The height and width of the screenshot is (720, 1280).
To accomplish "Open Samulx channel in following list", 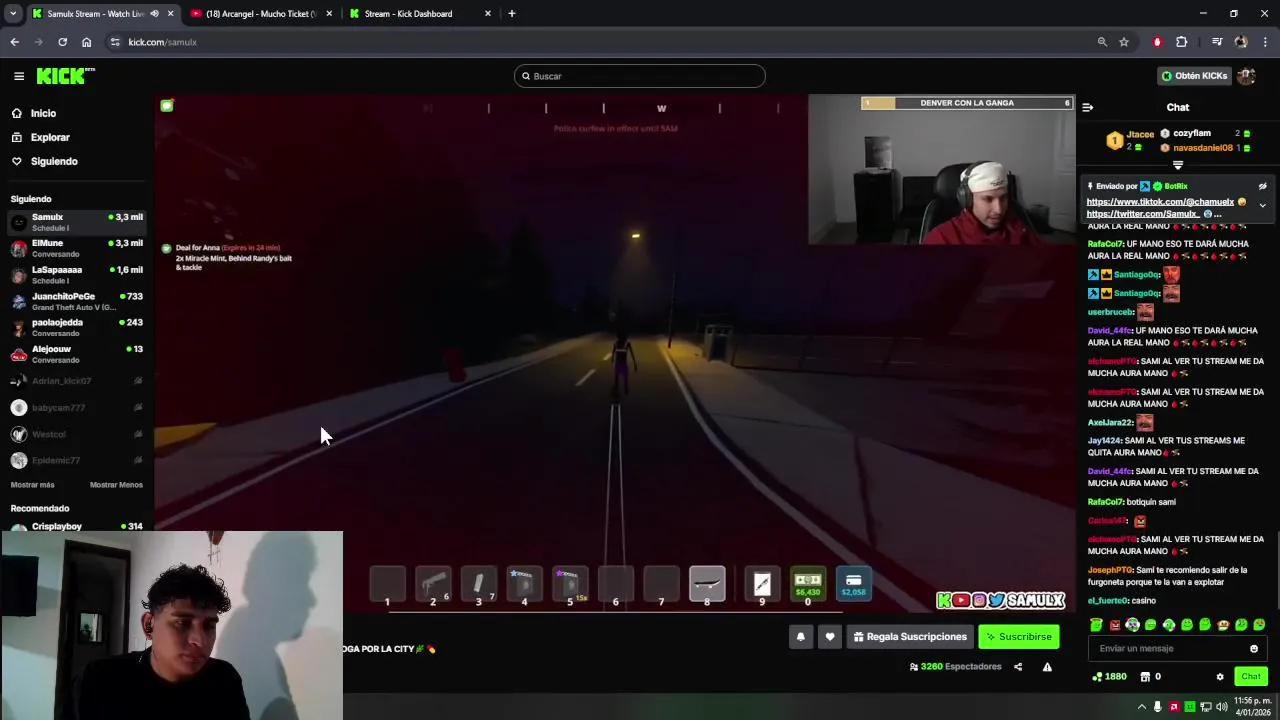I will [77, 222].
